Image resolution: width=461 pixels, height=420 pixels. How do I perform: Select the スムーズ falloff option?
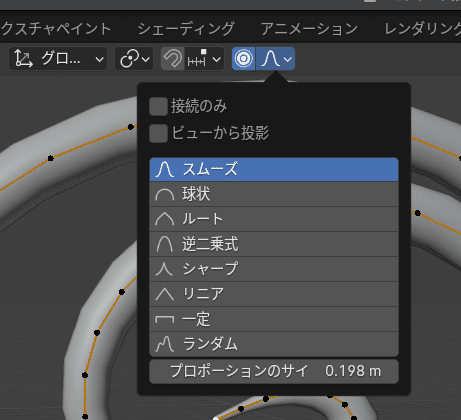(274, 169)
